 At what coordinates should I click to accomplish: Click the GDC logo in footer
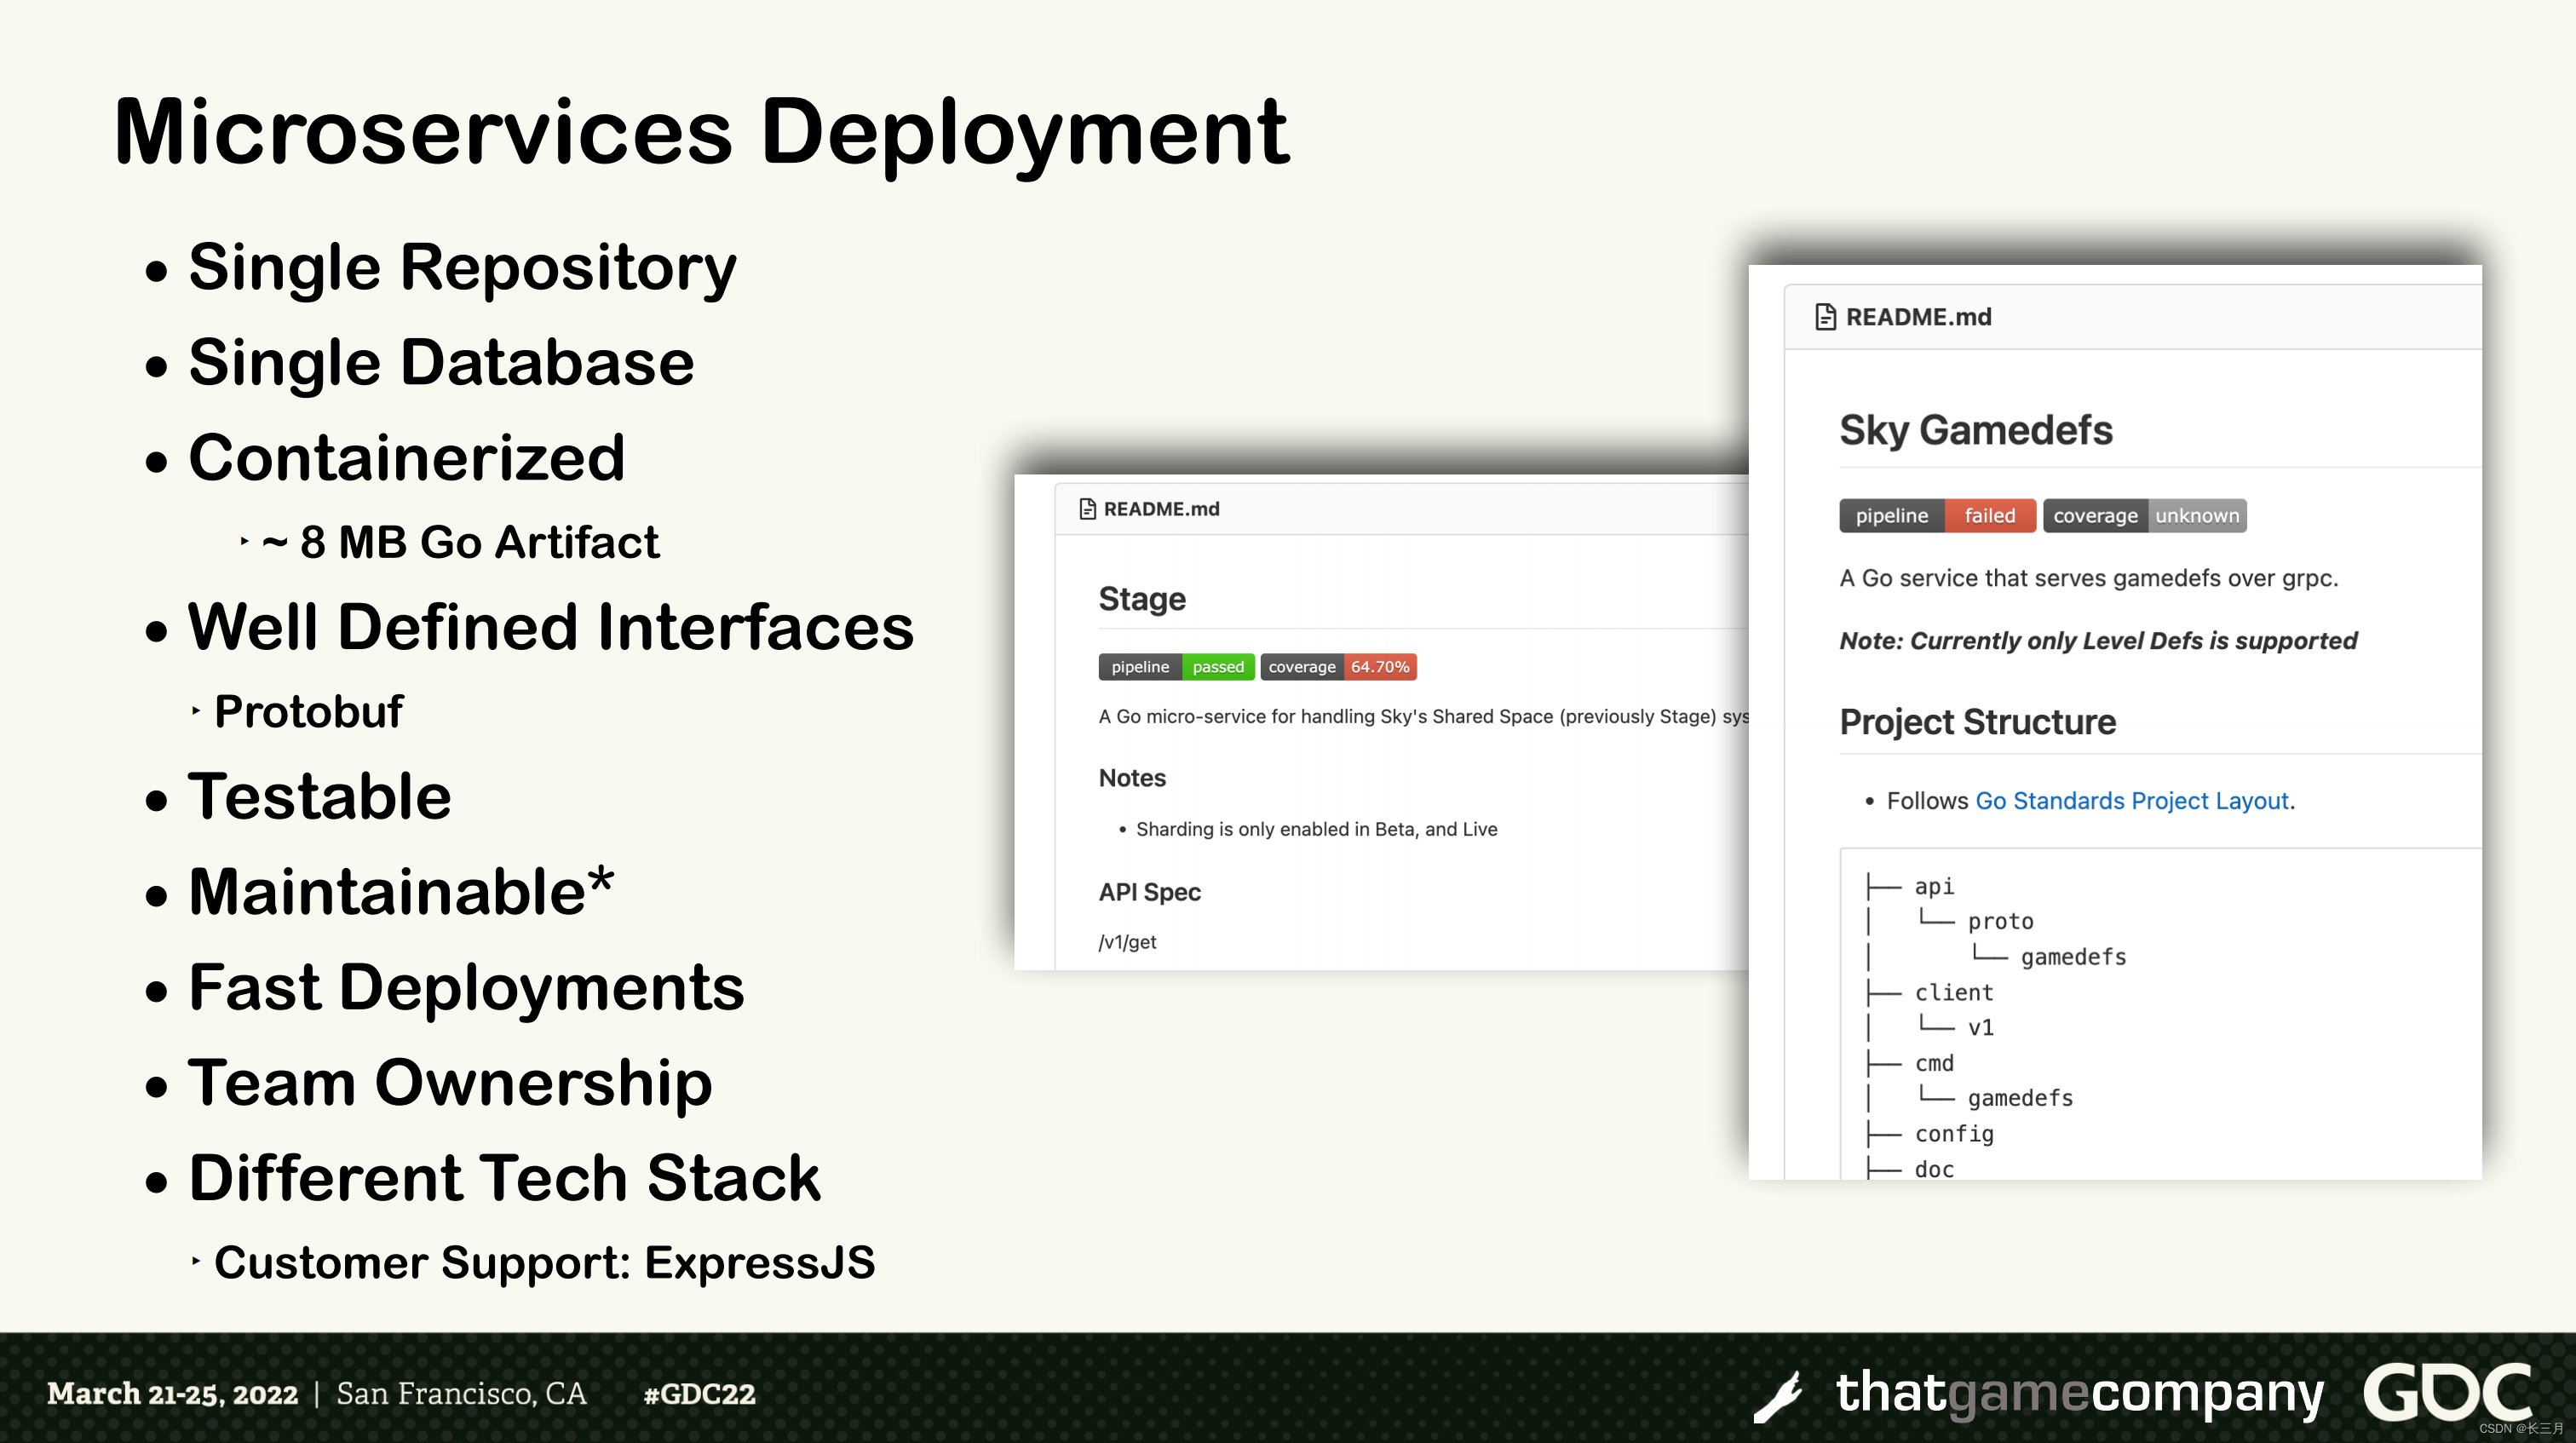(2447, 1391)
